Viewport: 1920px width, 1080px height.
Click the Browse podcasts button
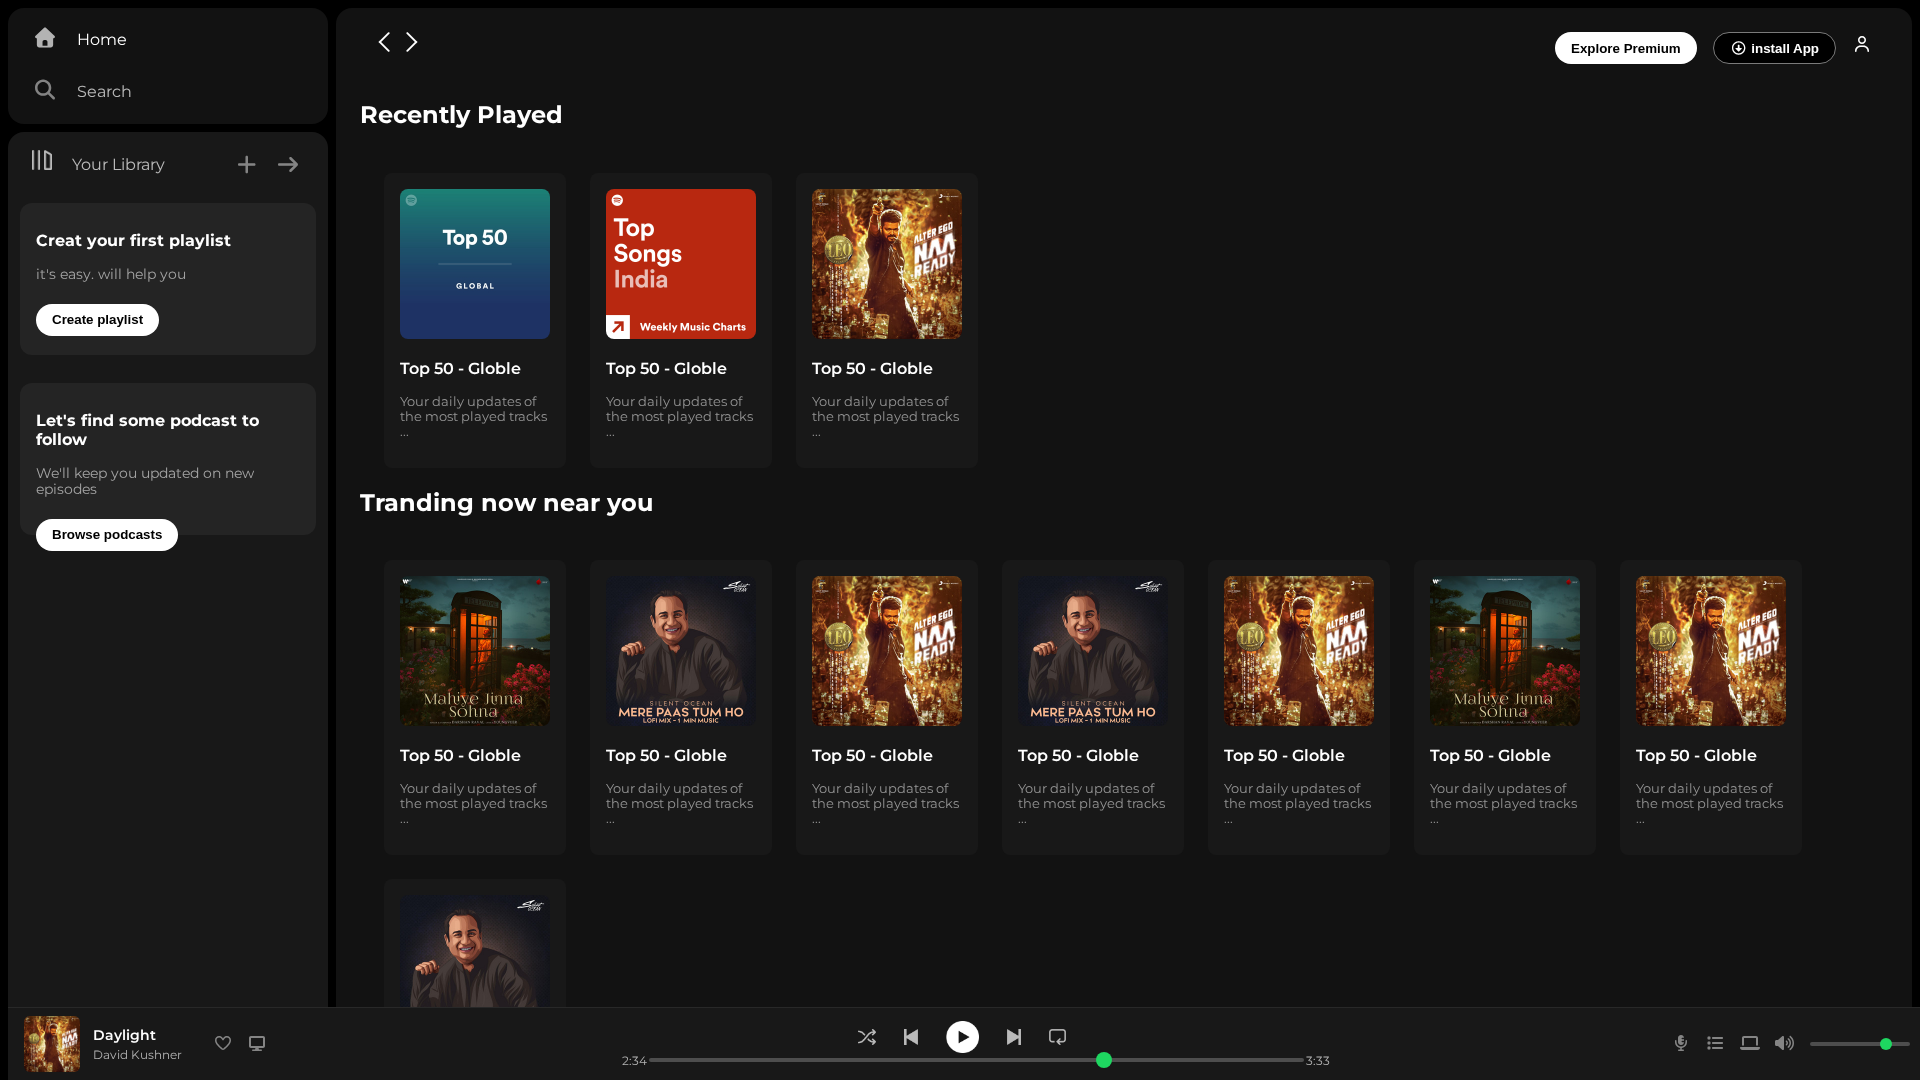pos(107,535)
